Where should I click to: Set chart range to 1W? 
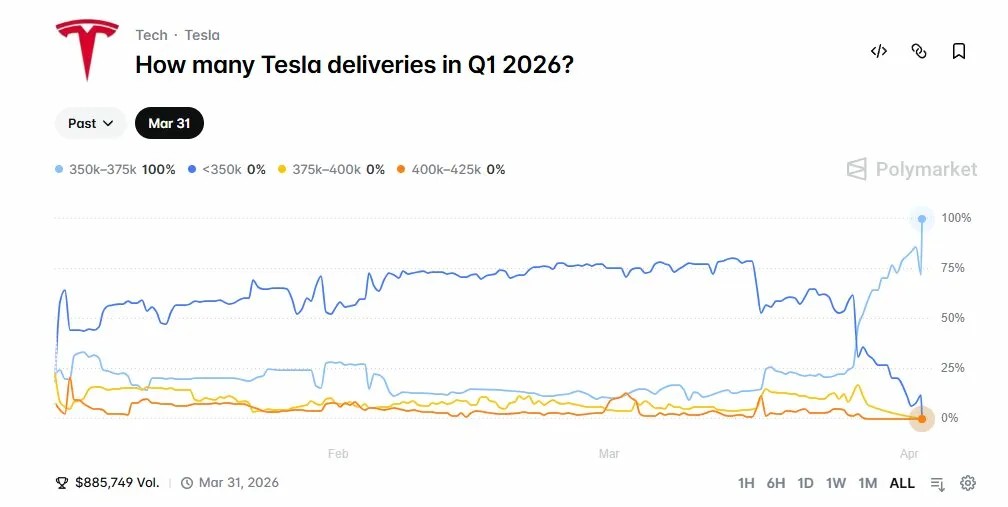[x=836, y=483]
